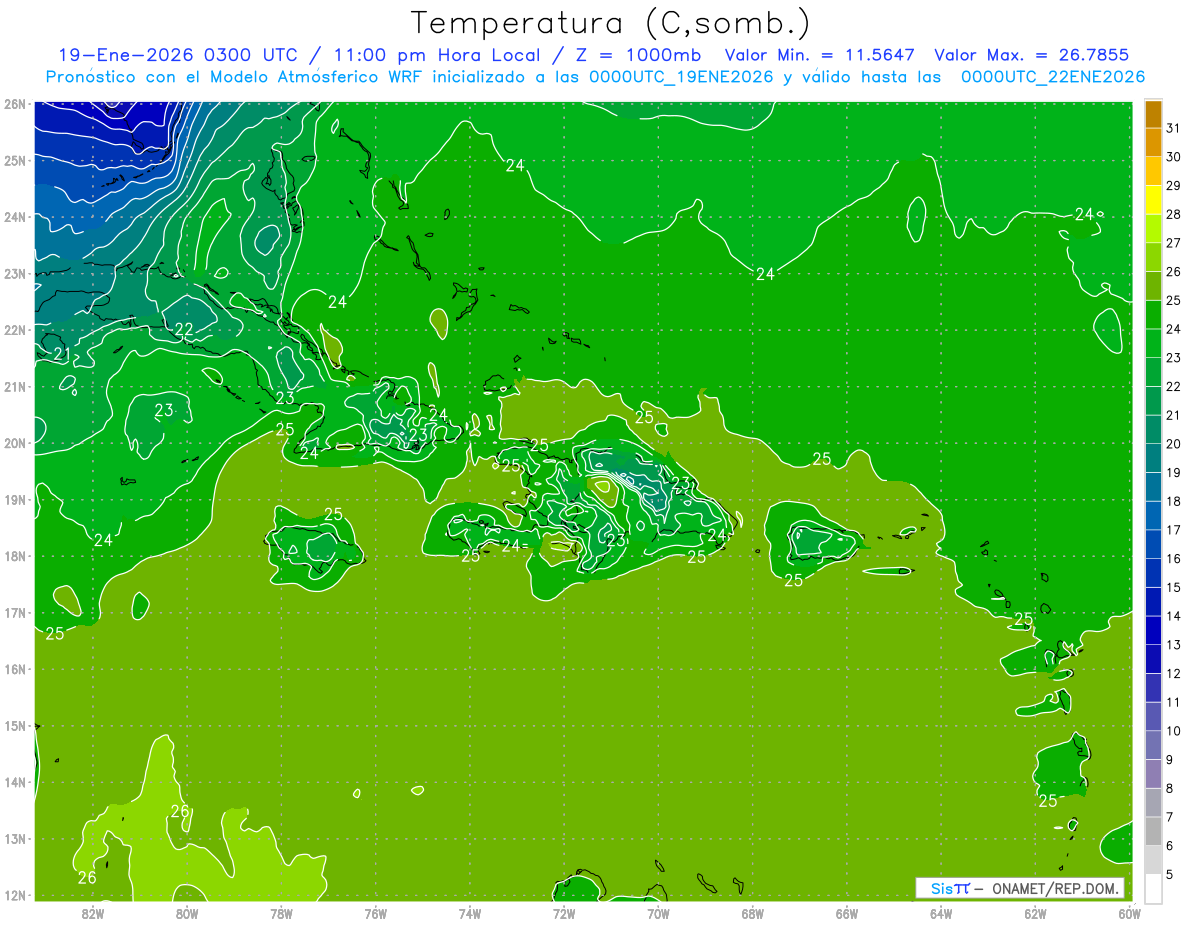Click the legend label "20" on the color scale

(x=1173, y=444)
